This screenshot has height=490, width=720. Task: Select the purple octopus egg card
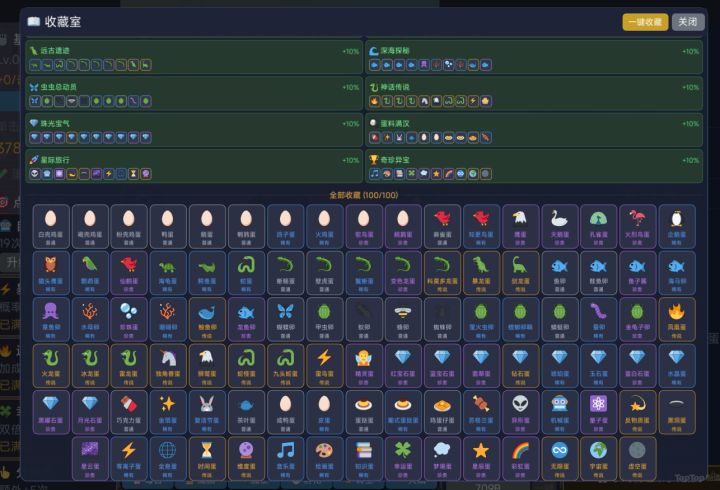[x=51, y=319]
